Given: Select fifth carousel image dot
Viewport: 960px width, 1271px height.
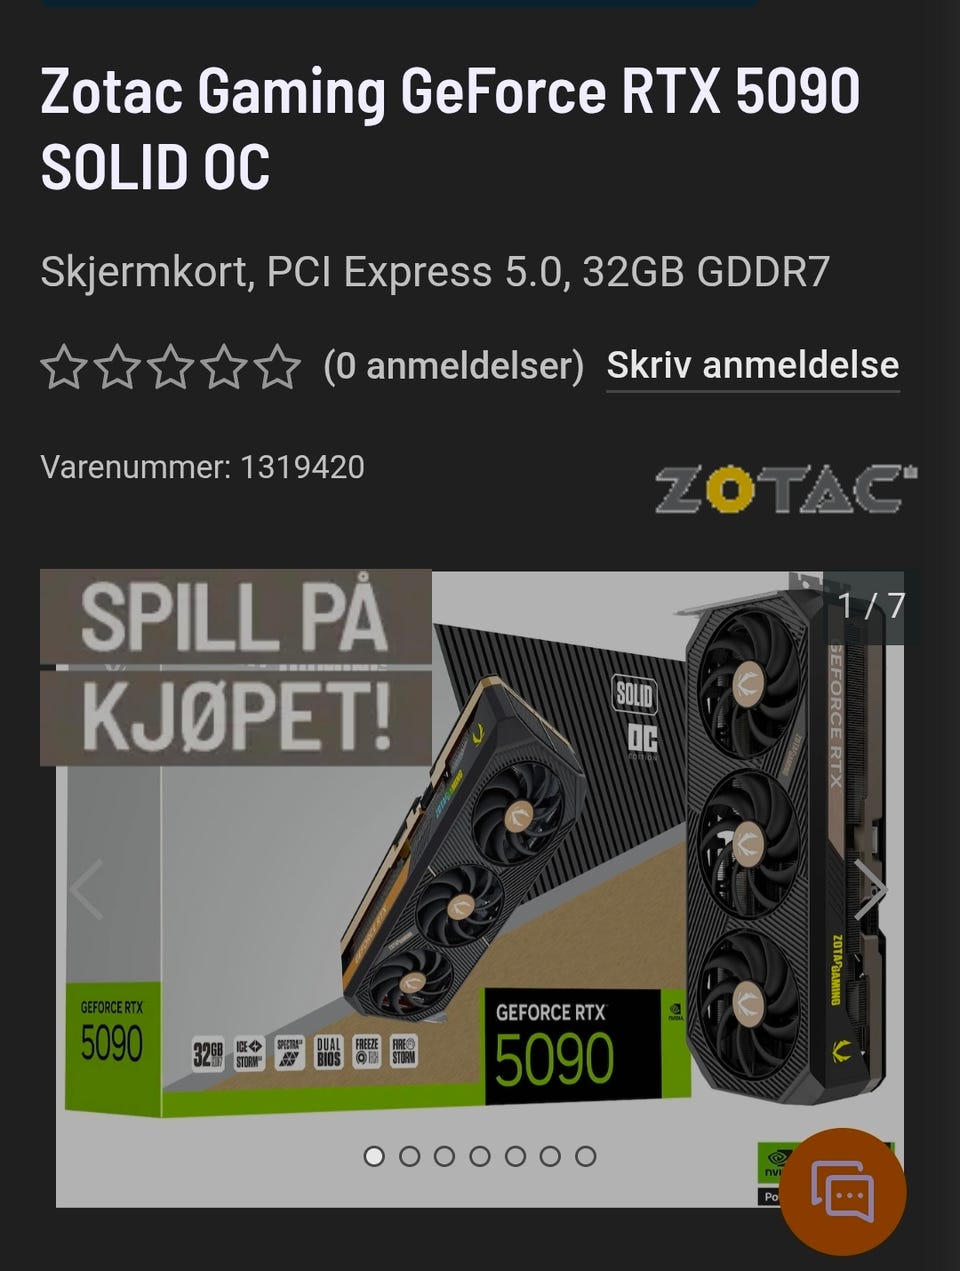Looking at the screenshot, I should point(515,1156).
